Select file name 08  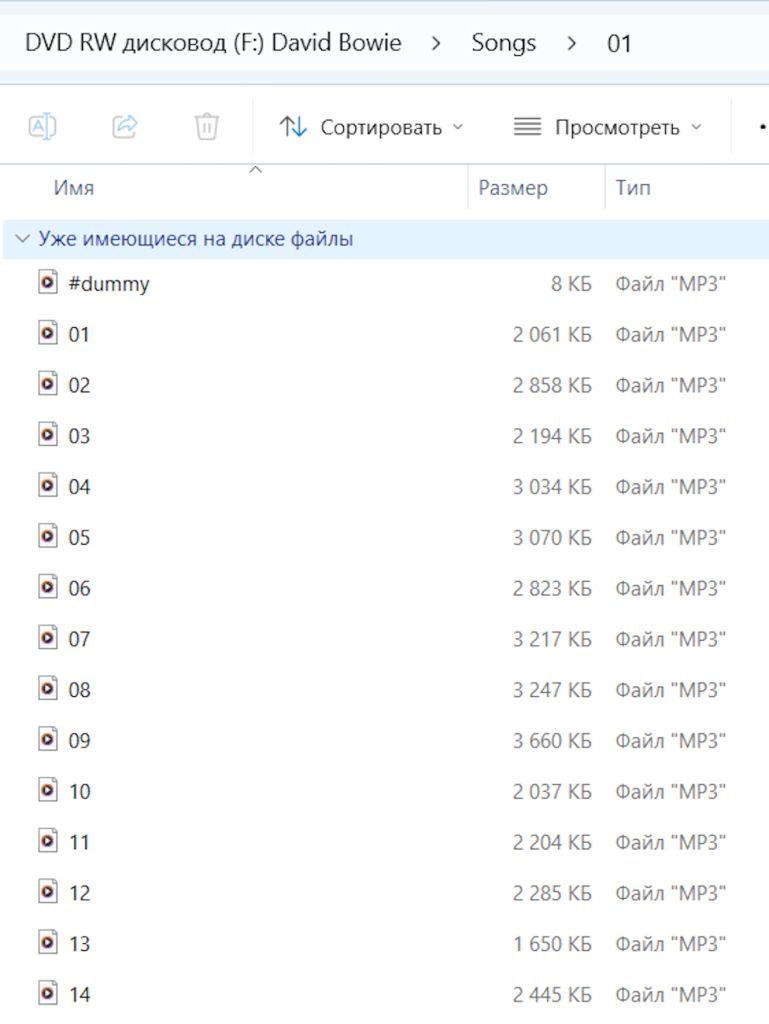[x=79, y=690]
